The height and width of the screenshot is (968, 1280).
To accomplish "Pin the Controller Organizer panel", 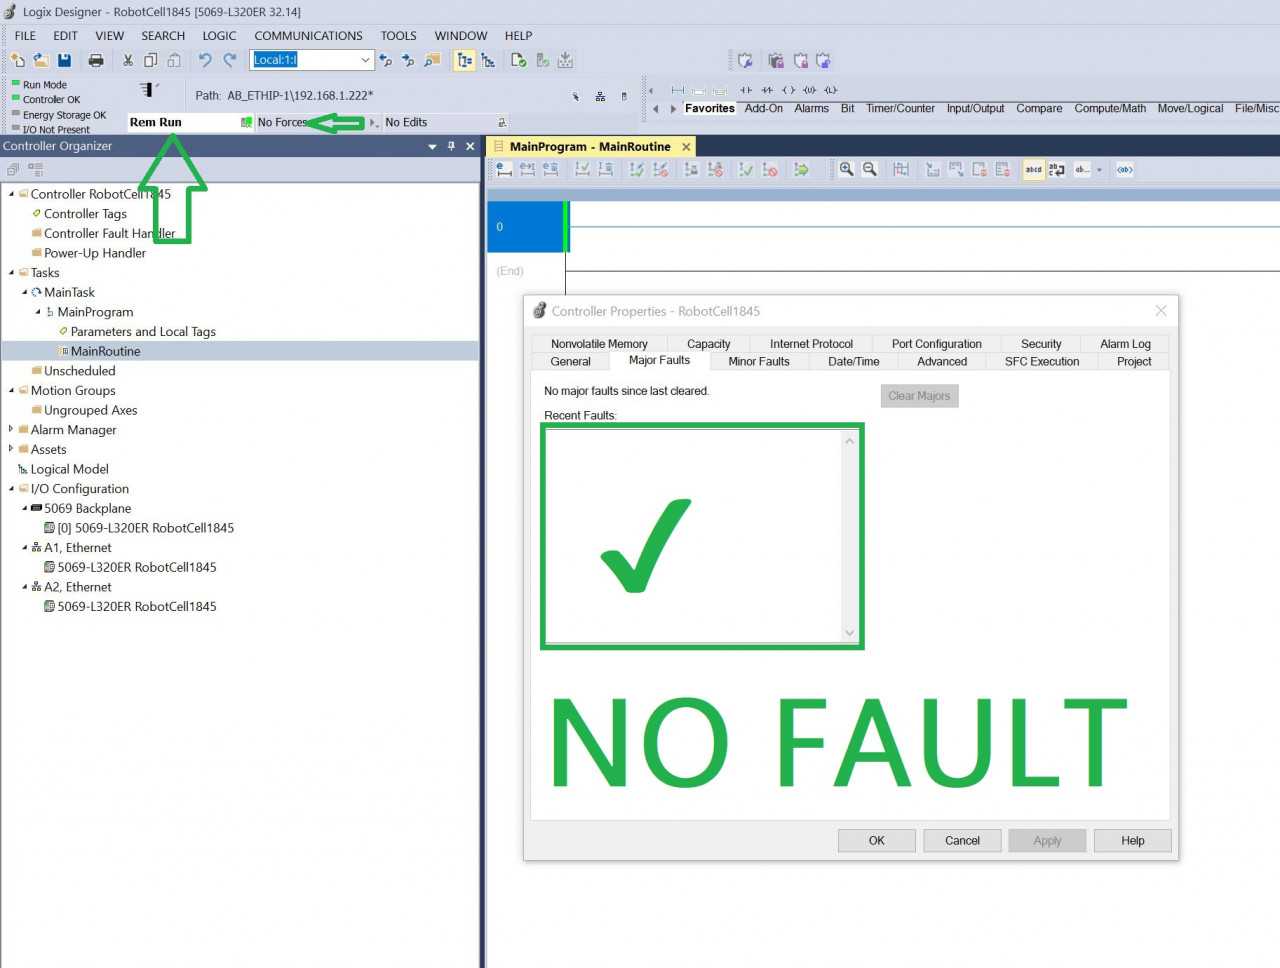I will (451, 146).
